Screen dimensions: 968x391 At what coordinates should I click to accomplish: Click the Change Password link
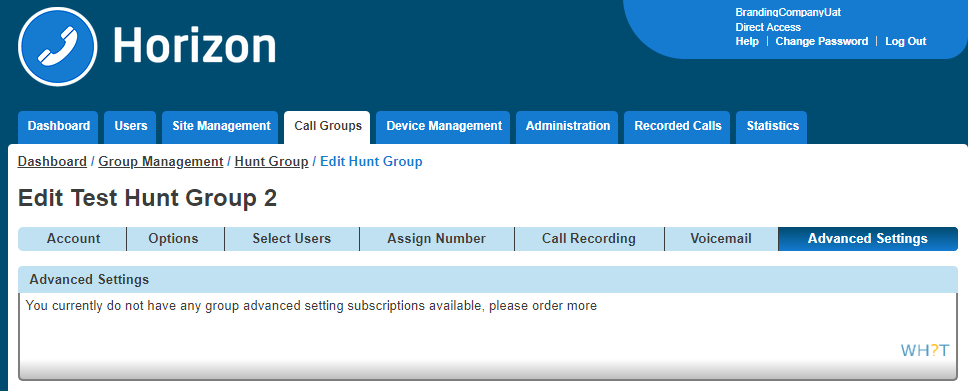[x=822, y=41]
